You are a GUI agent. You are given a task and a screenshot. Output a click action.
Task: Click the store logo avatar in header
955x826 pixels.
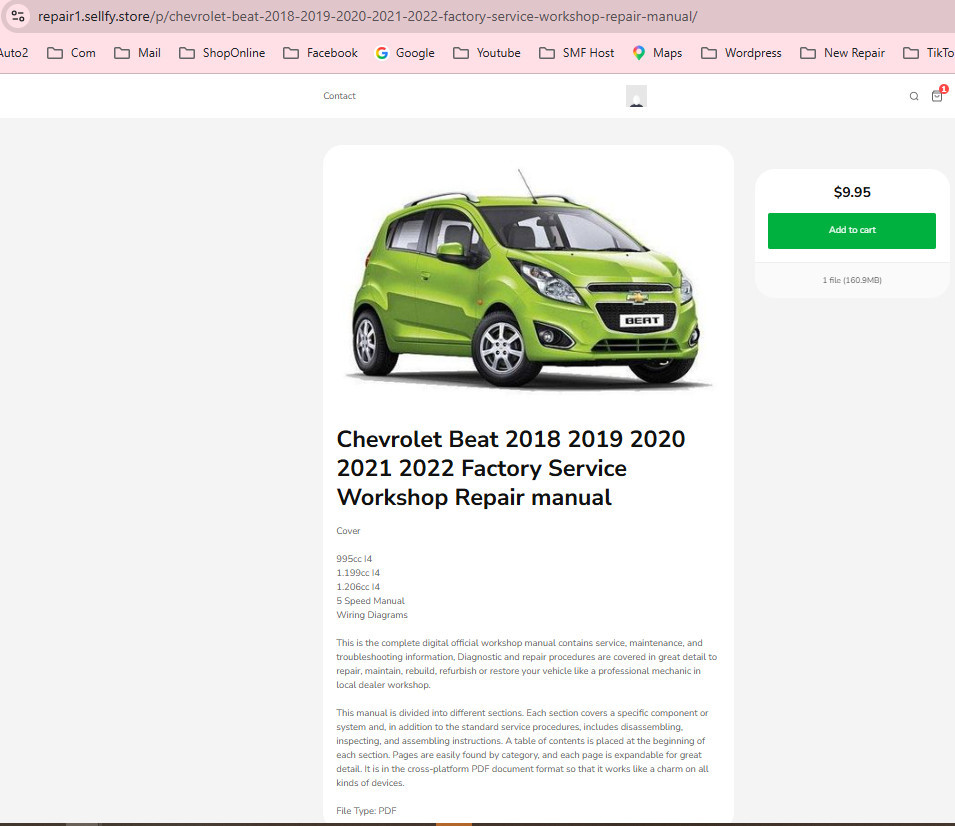[x=636, y=96]
